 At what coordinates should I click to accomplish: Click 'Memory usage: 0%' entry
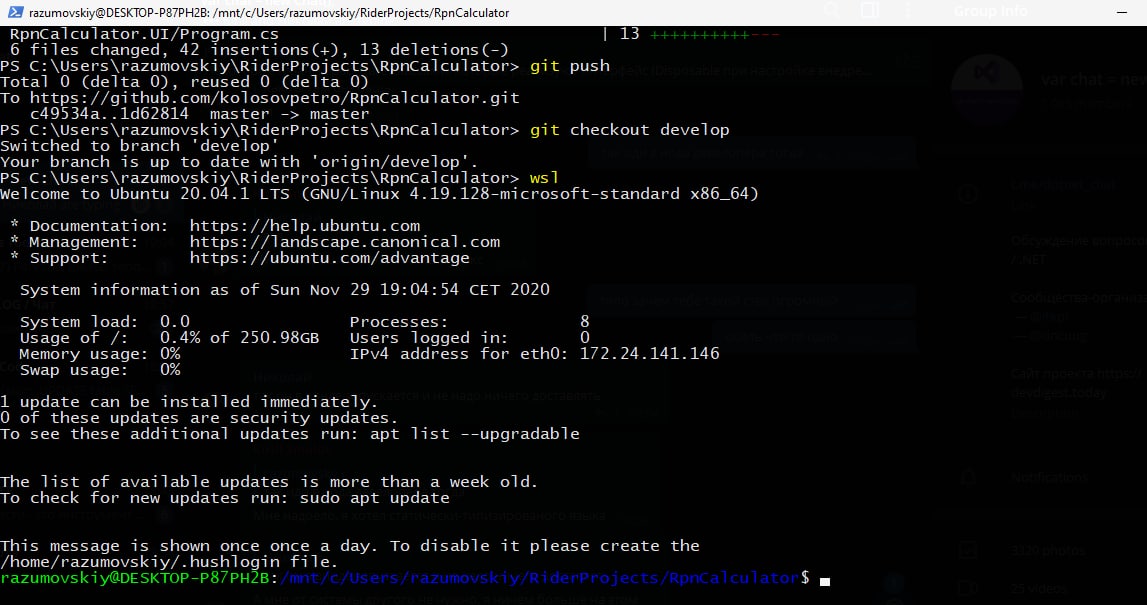coord(99,354)
